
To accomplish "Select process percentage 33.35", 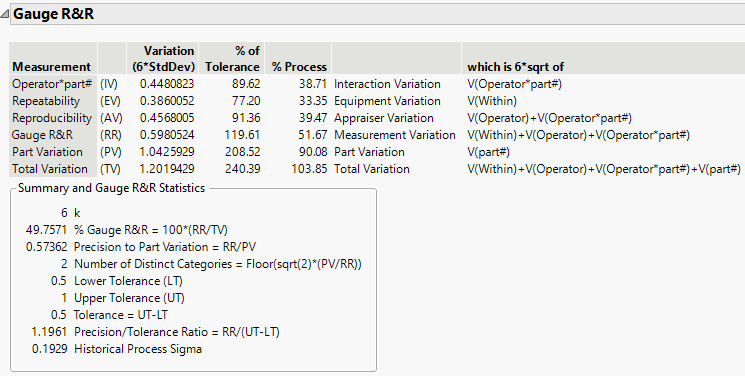I will click(x=313, y=101).
